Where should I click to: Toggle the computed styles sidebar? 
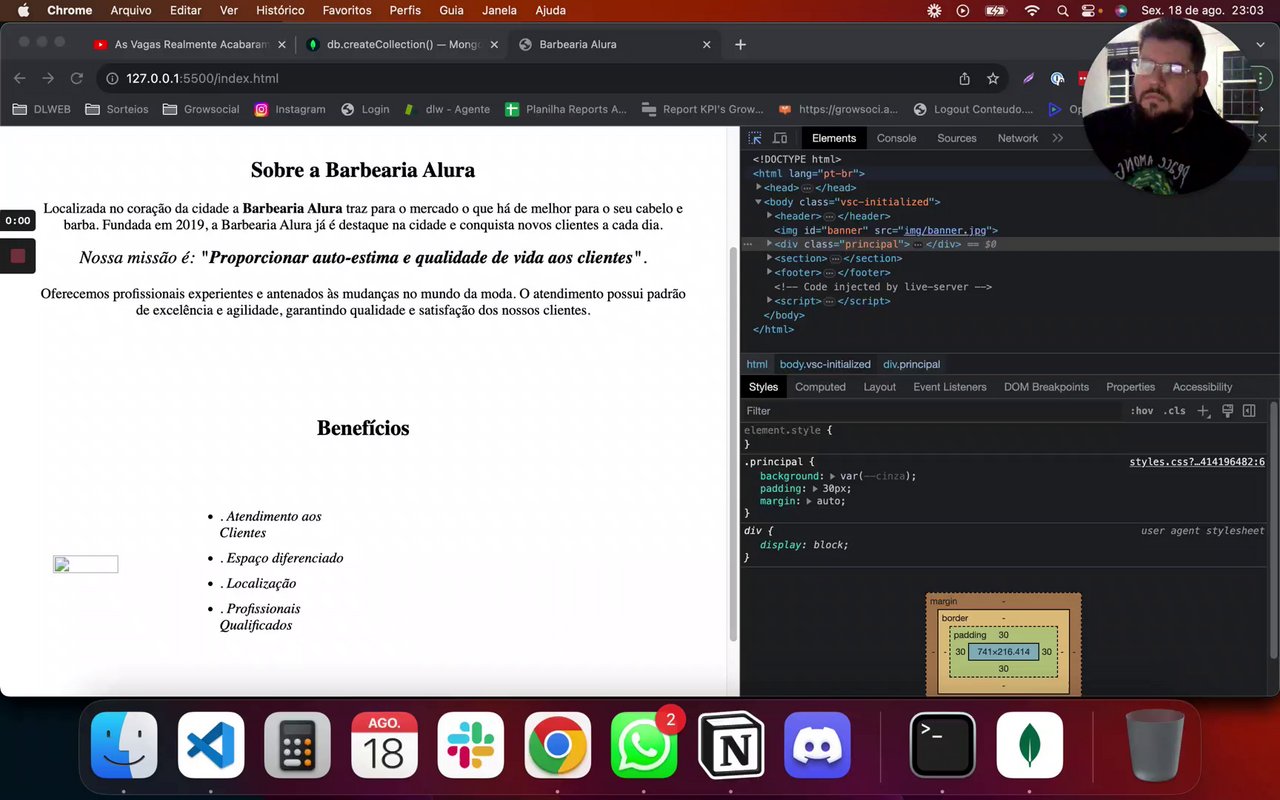[x=1249, y=411]
